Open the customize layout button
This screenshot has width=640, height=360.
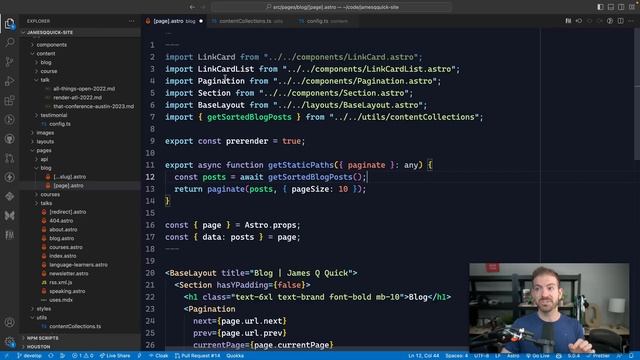point(631,7)
